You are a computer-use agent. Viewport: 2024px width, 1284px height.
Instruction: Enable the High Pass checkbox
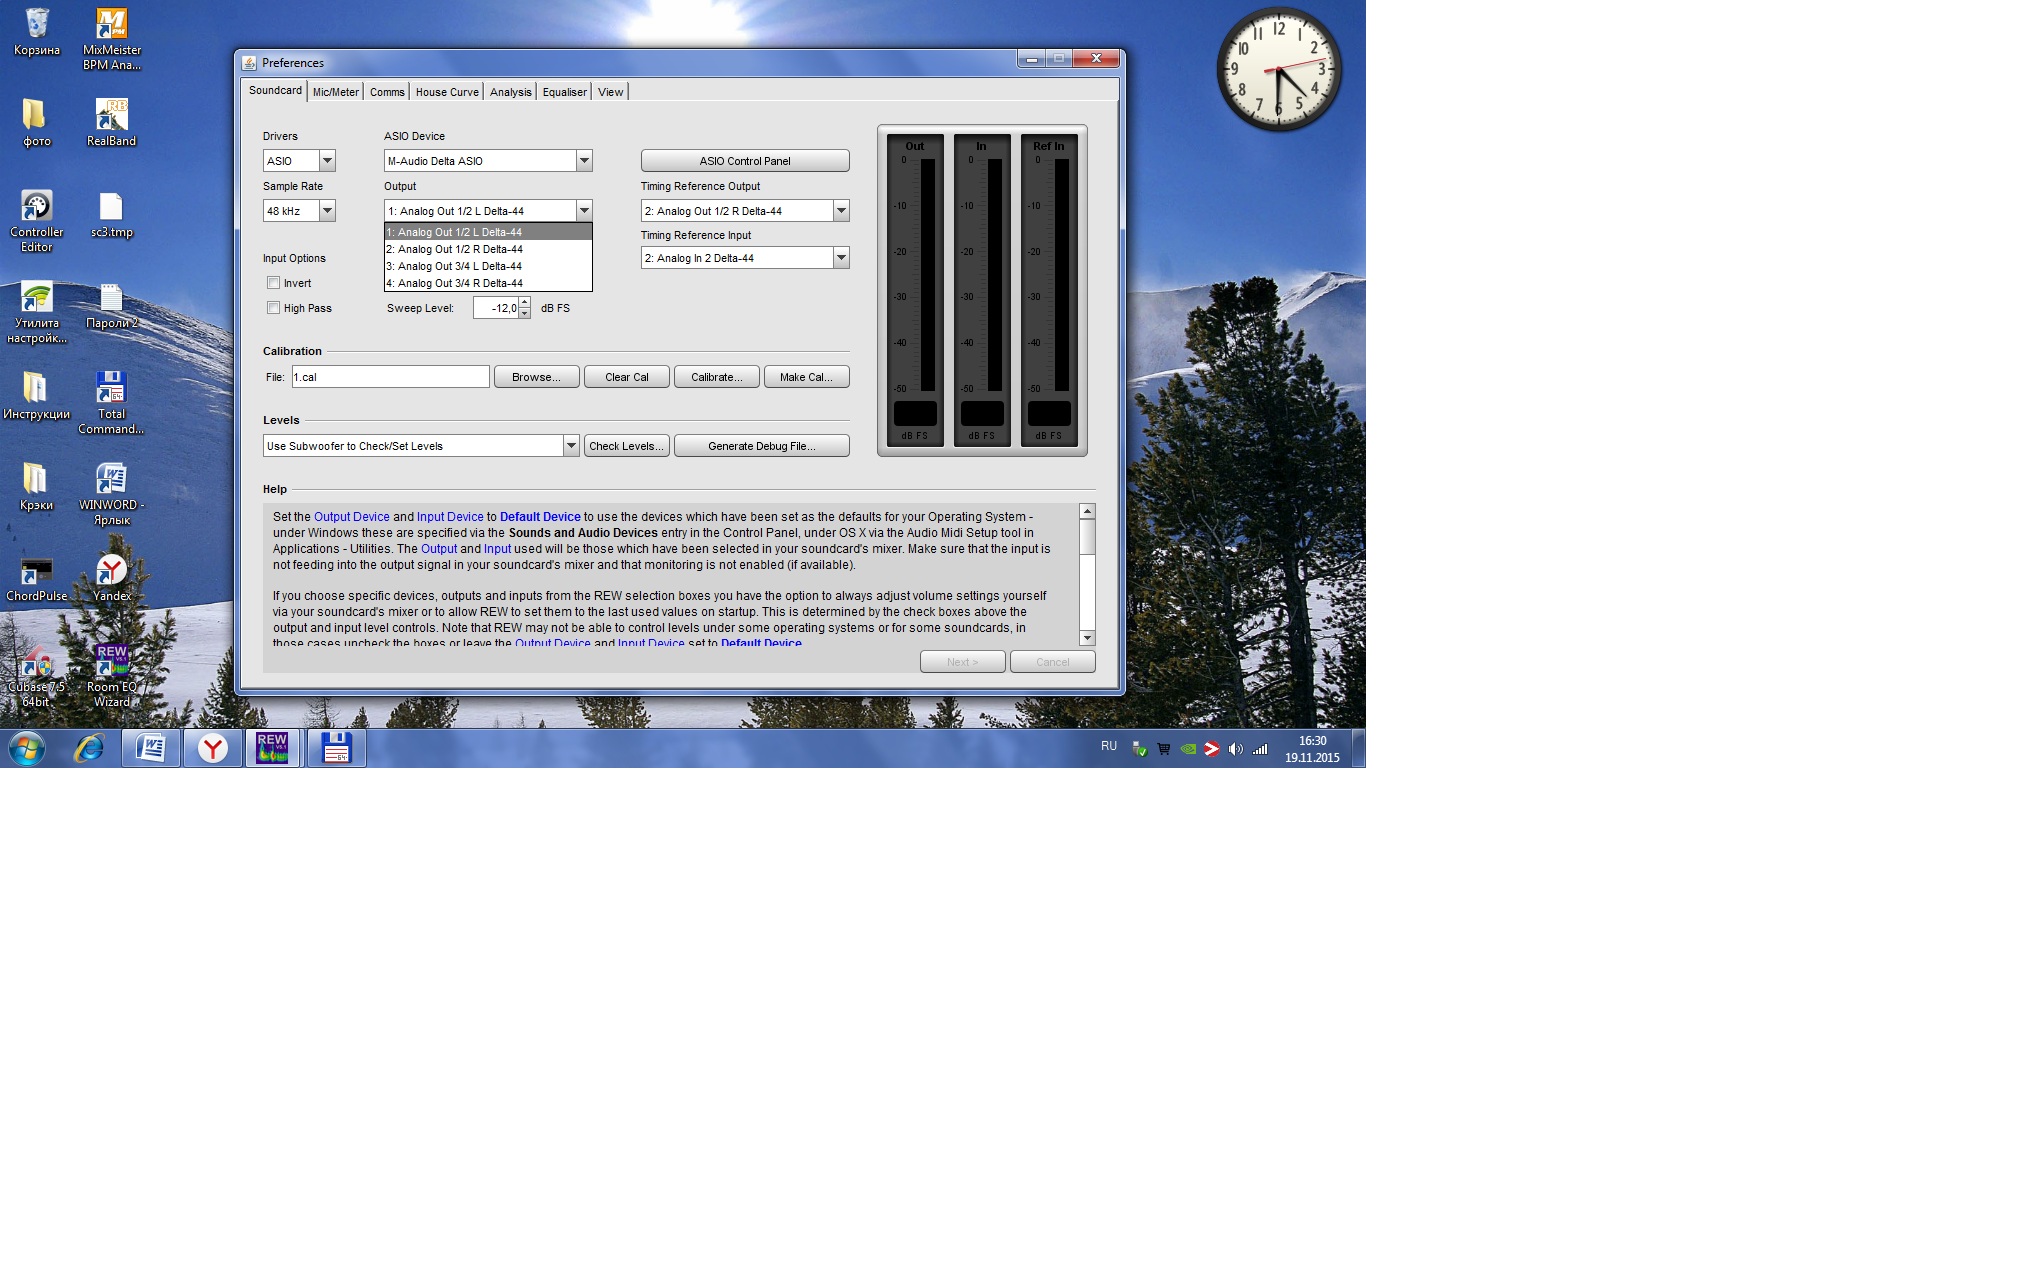pos(273,308)
